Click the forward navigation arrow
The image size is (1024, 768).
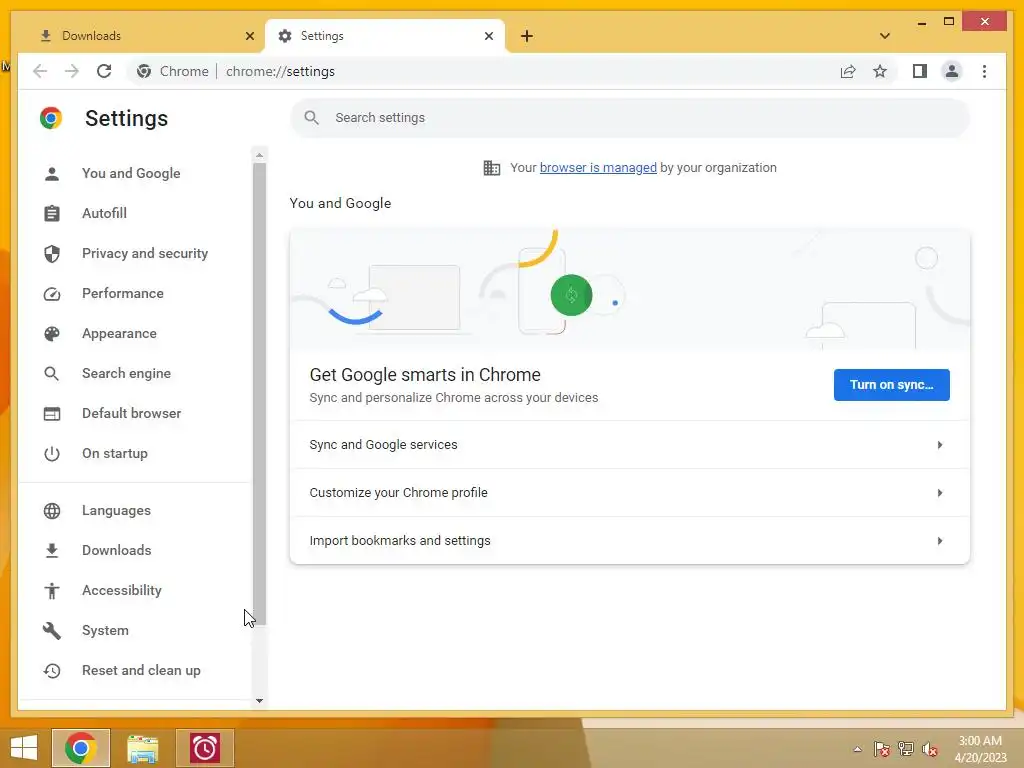pyautogui.click(x=72, y=71)
